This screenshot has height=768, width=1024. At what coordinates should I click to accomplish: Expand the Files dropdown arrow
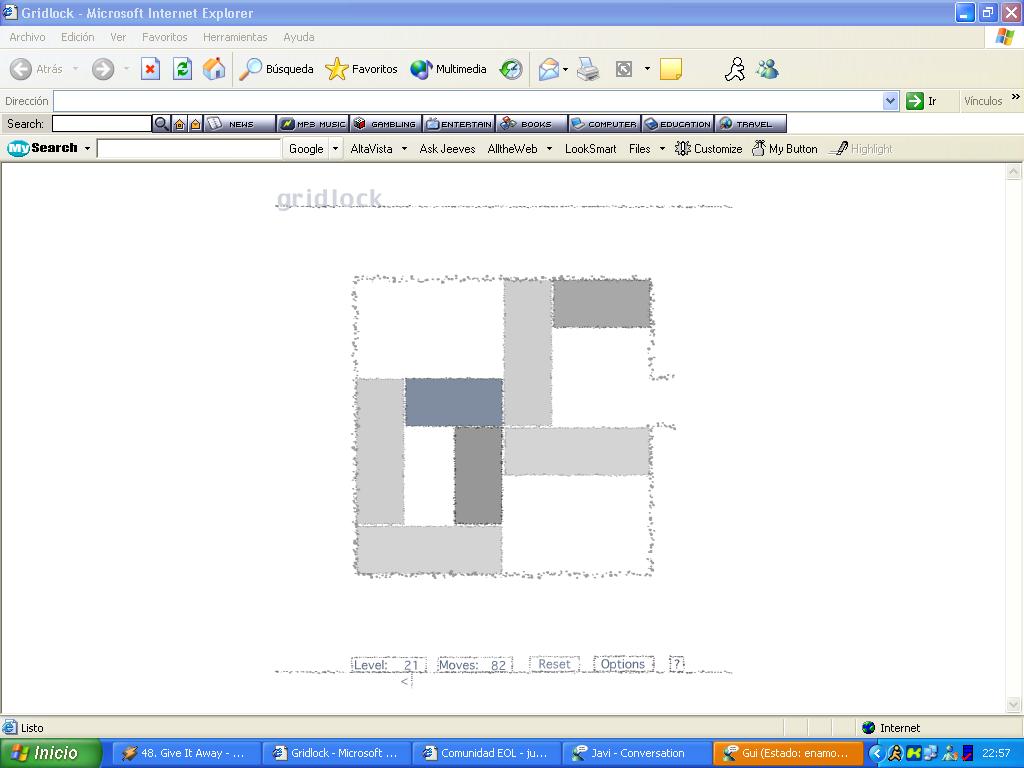coord(662,149)
